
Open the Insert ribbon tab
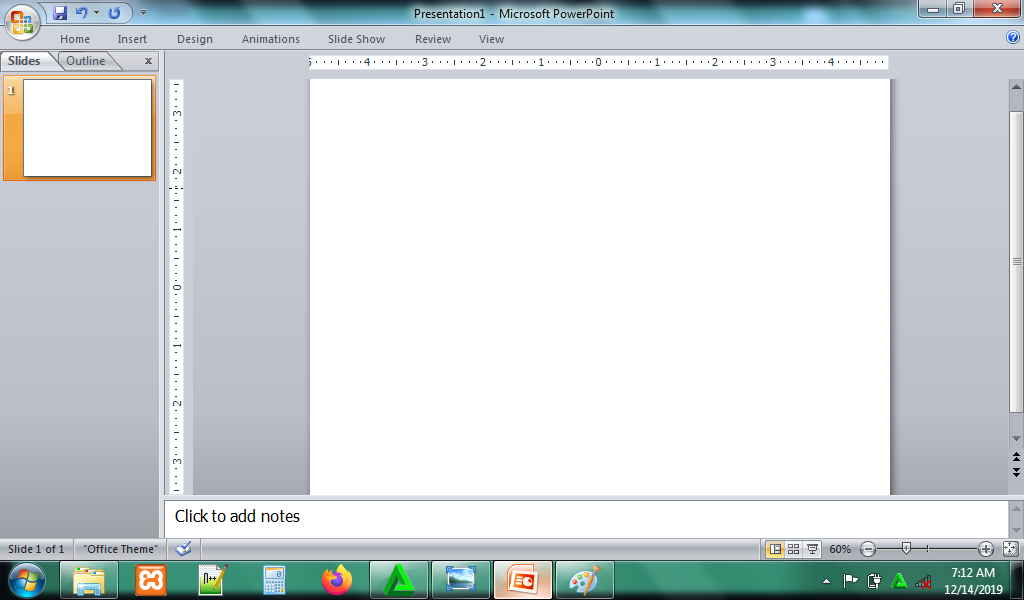132,39
